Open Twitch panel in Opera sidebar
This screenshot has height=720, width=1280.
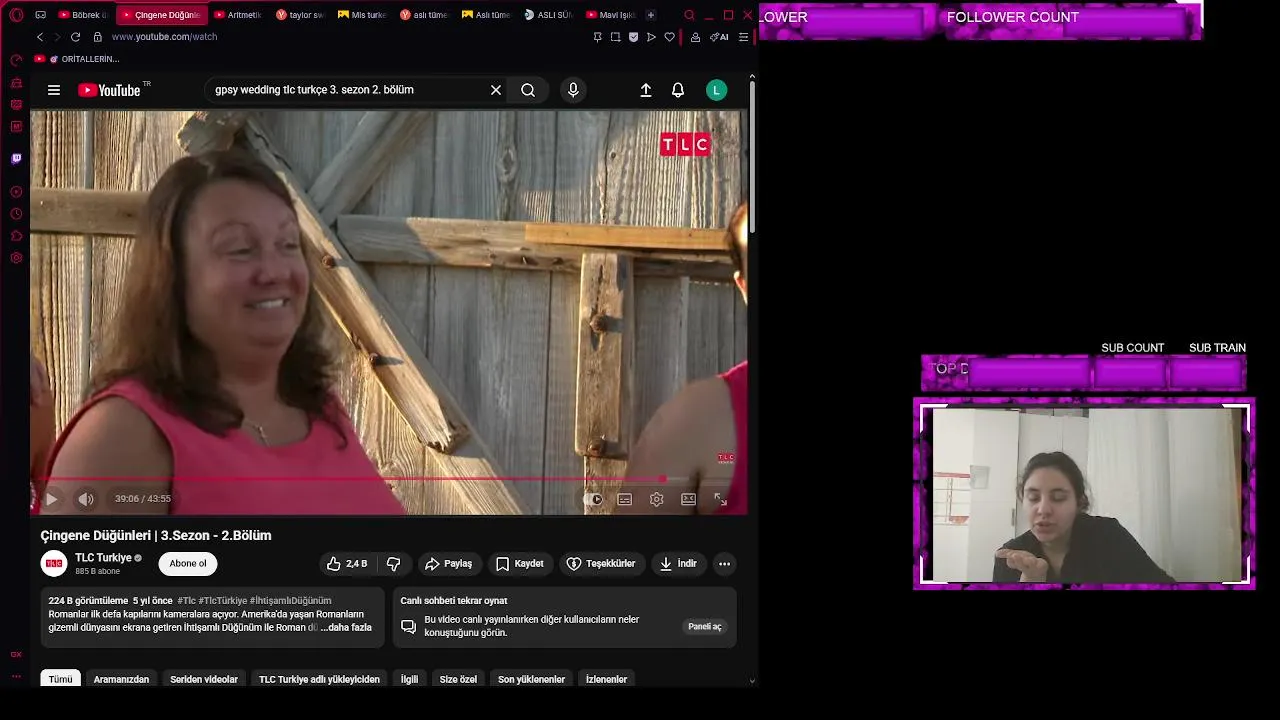(x=16, y=159)
